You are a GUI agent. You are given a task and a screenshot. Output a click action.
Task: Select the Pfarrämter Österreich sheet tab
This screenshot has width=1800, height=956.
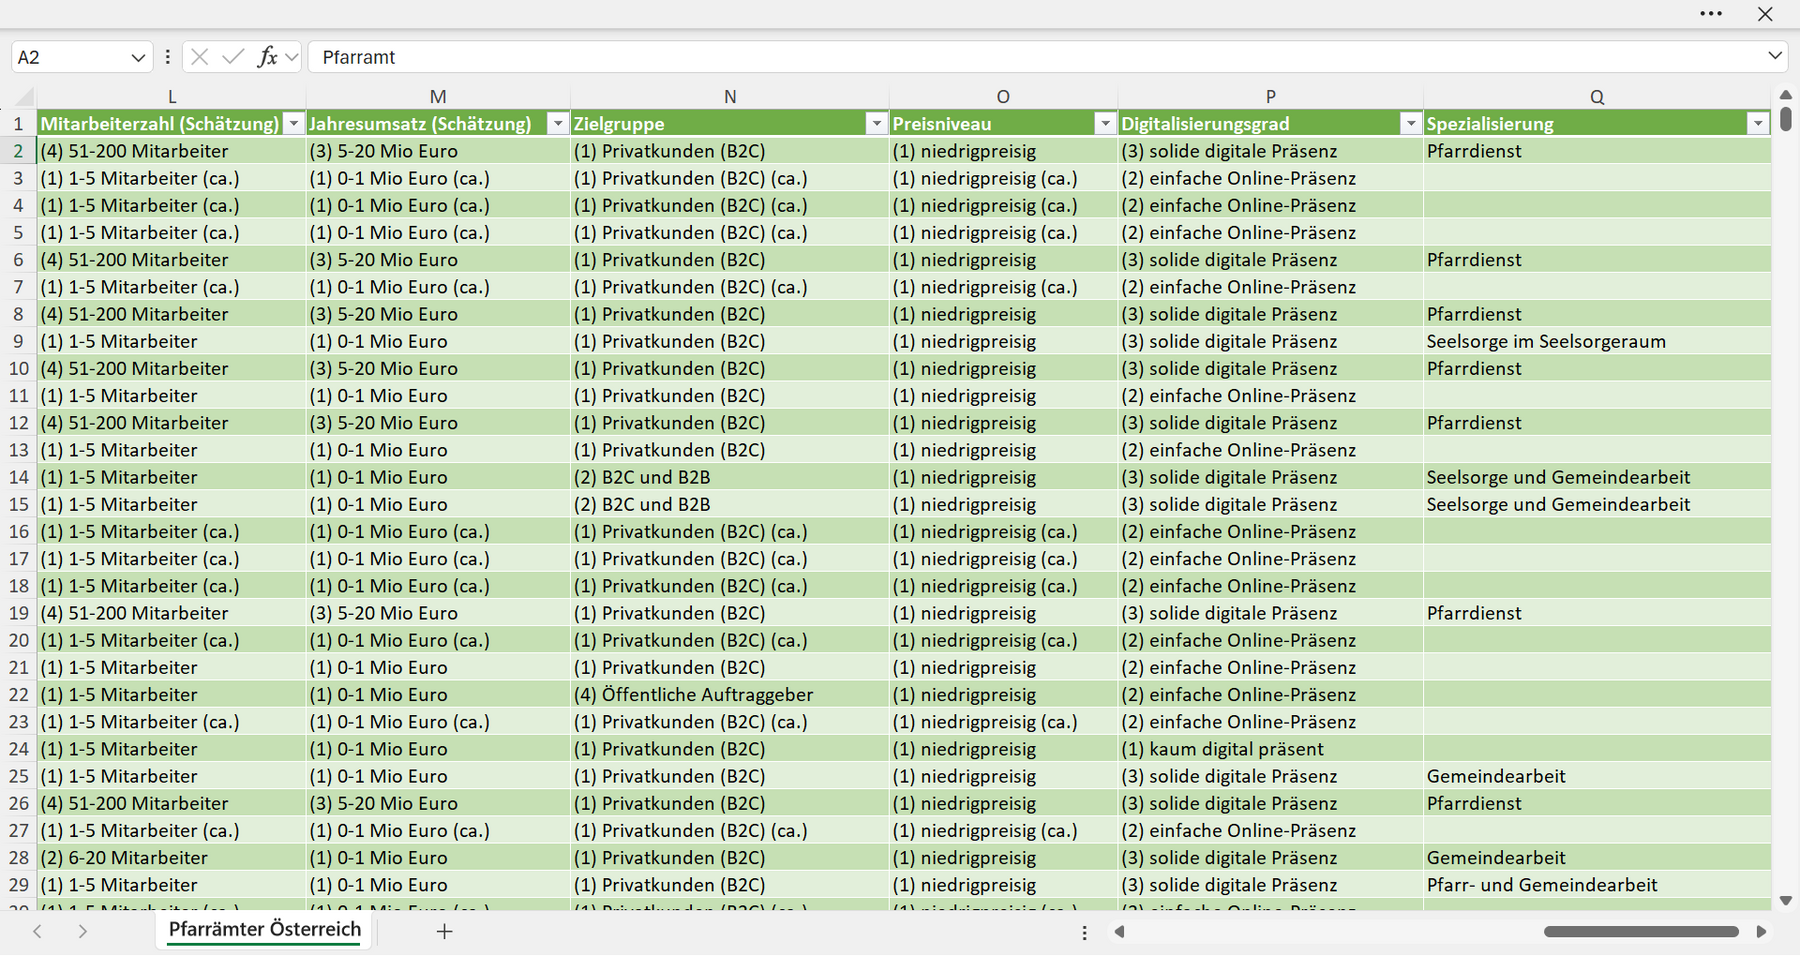pos(265,929)
